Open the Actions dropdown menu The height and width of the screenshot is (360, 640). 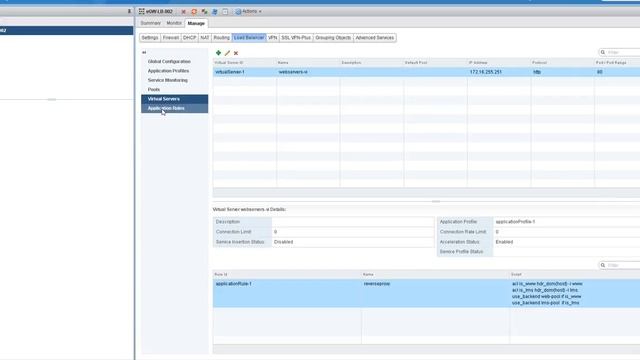point(249,11)
